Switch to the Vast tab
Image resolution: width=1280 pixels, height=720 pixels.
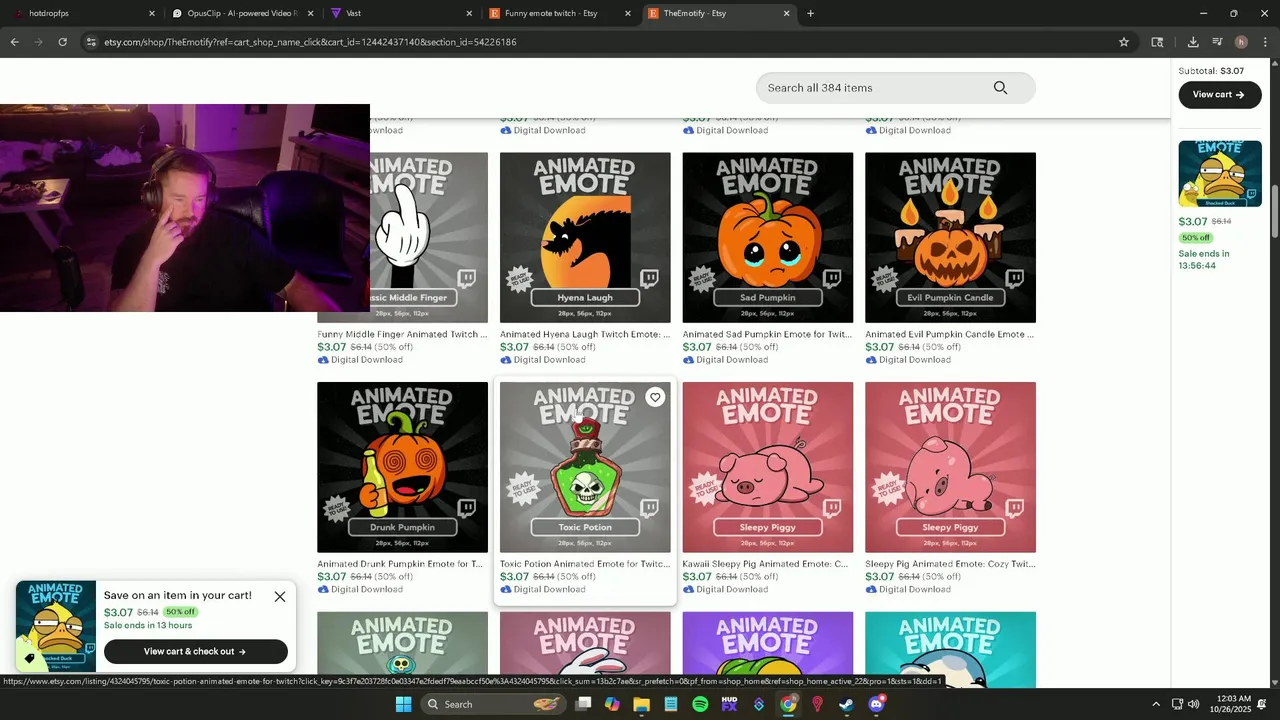(402, 14)
